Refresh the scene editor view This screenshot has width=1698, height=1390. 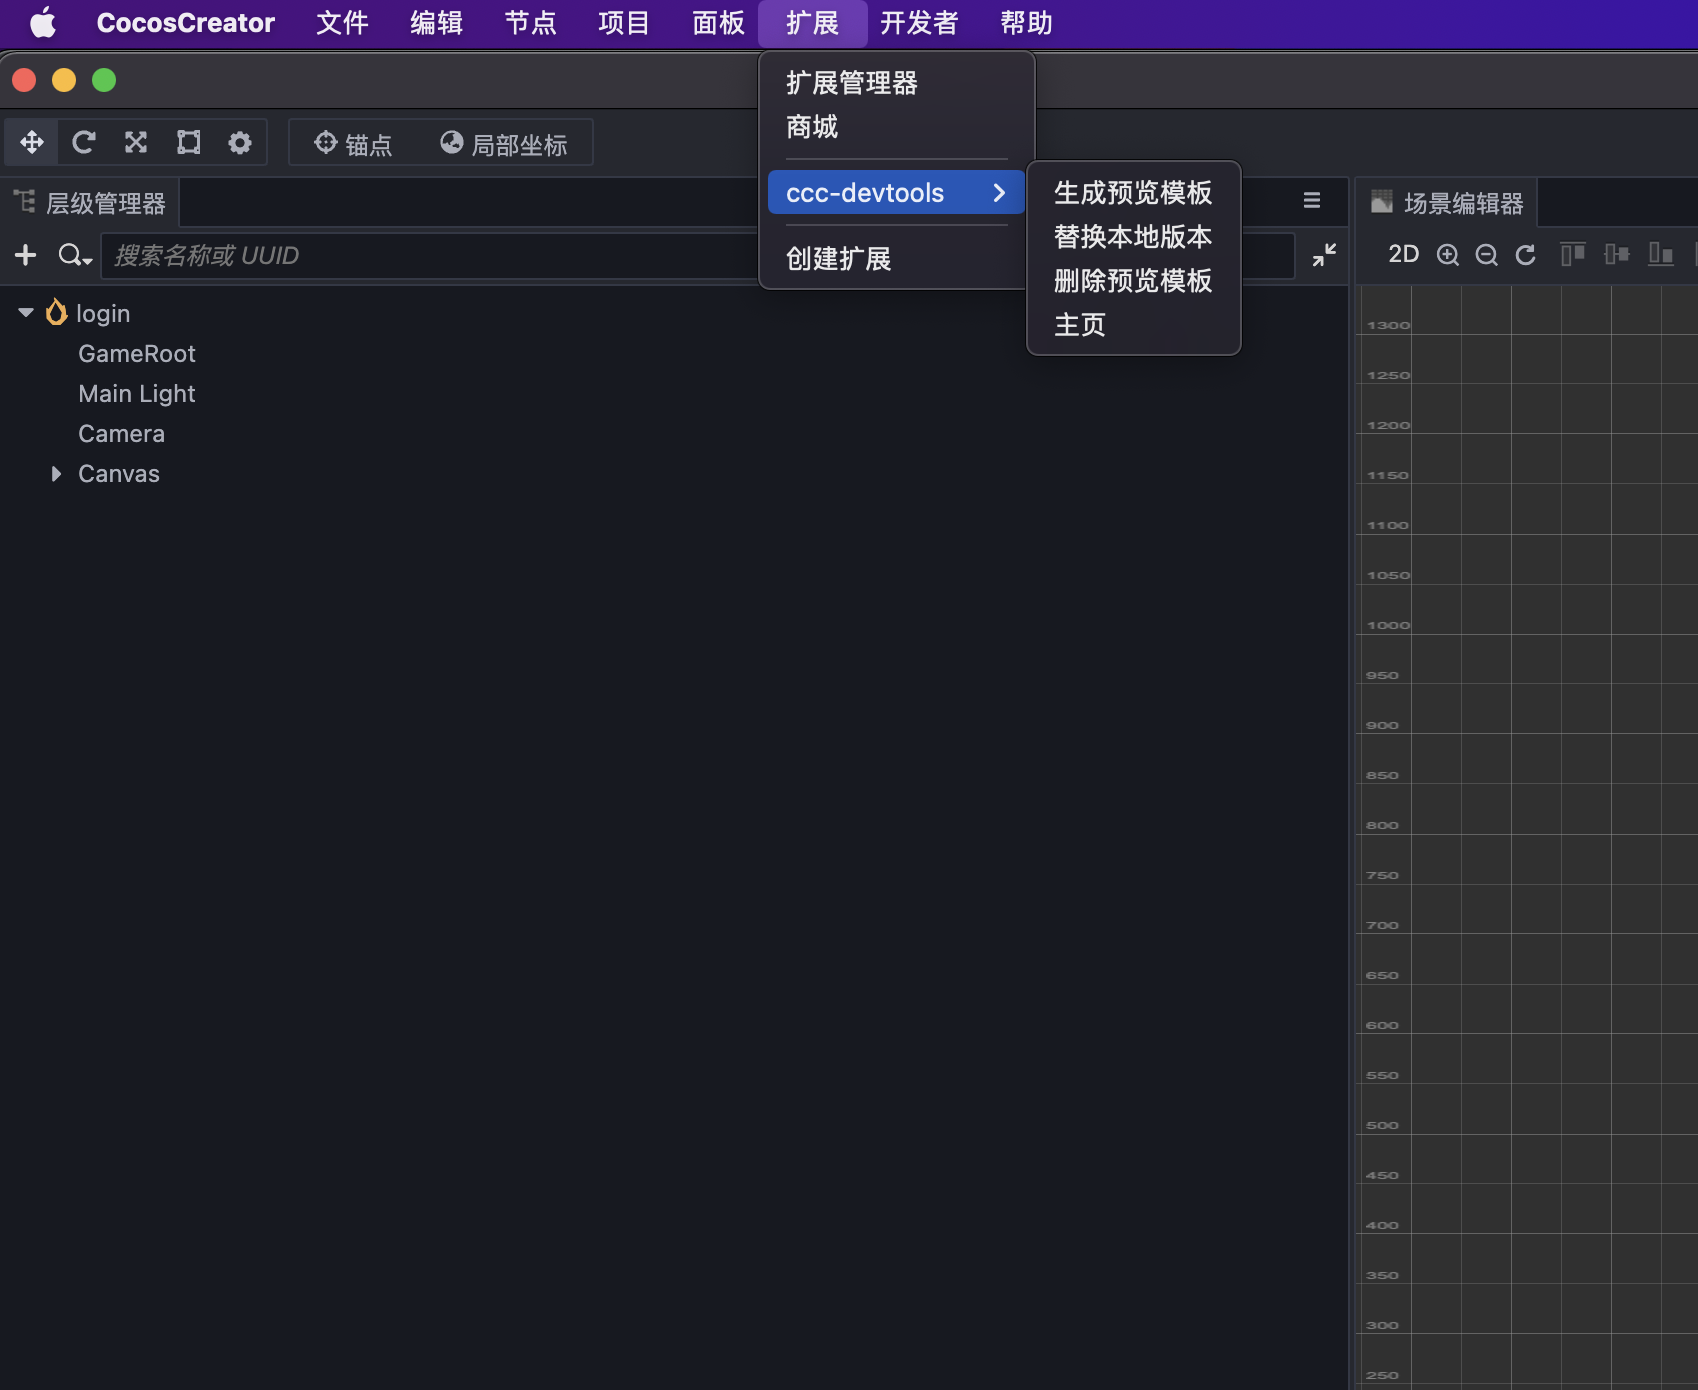[1525, 255]
